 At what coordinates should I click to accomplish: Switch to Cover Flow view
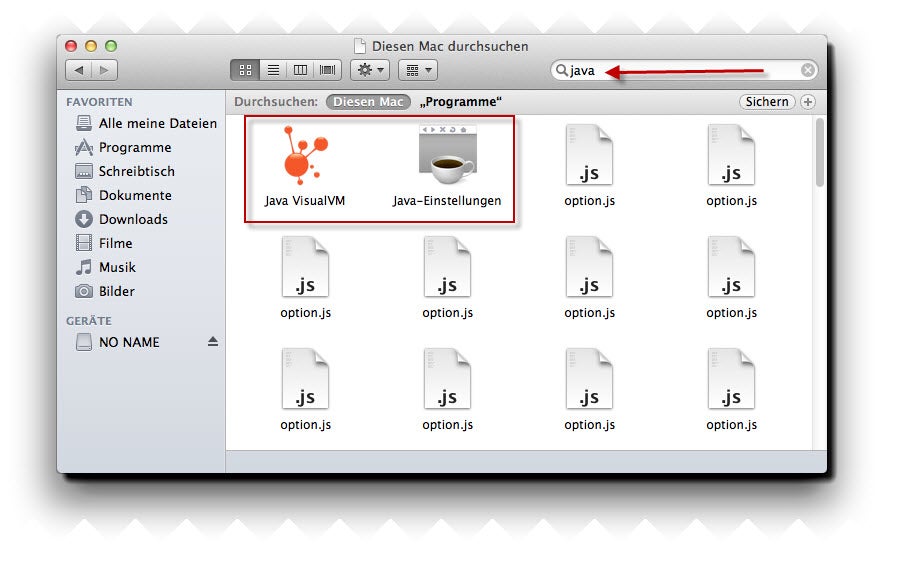point(327,70)
